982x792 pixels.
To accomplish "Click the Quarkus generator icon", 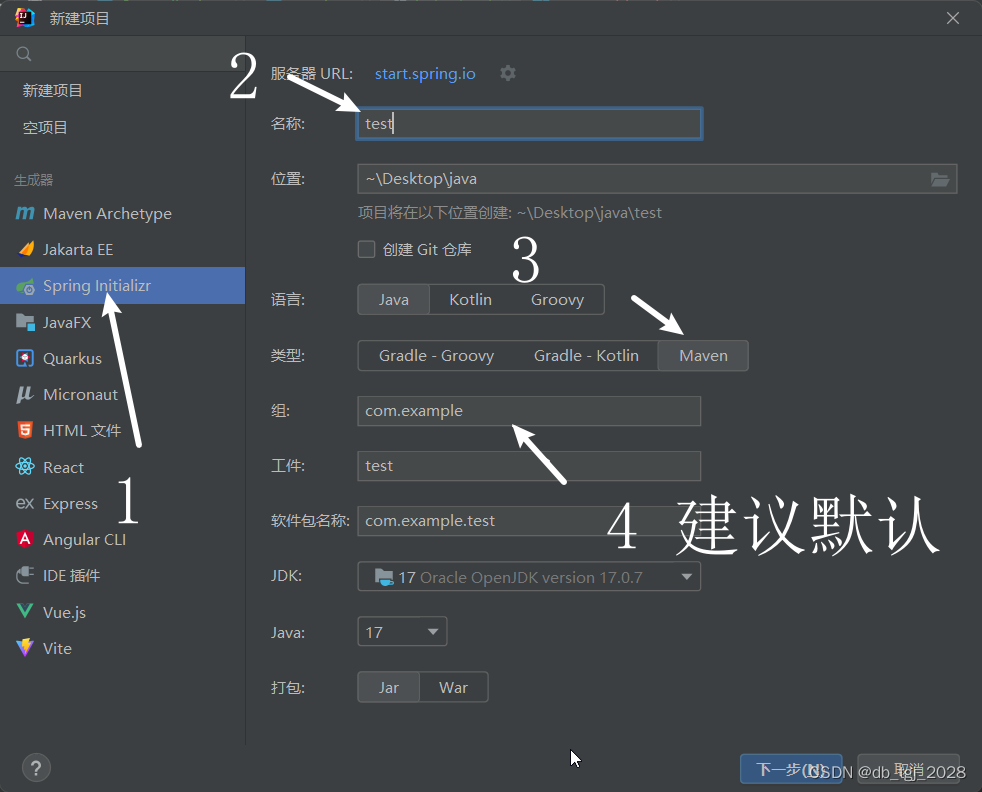I will pyautogui.click(x=25, y=359).
